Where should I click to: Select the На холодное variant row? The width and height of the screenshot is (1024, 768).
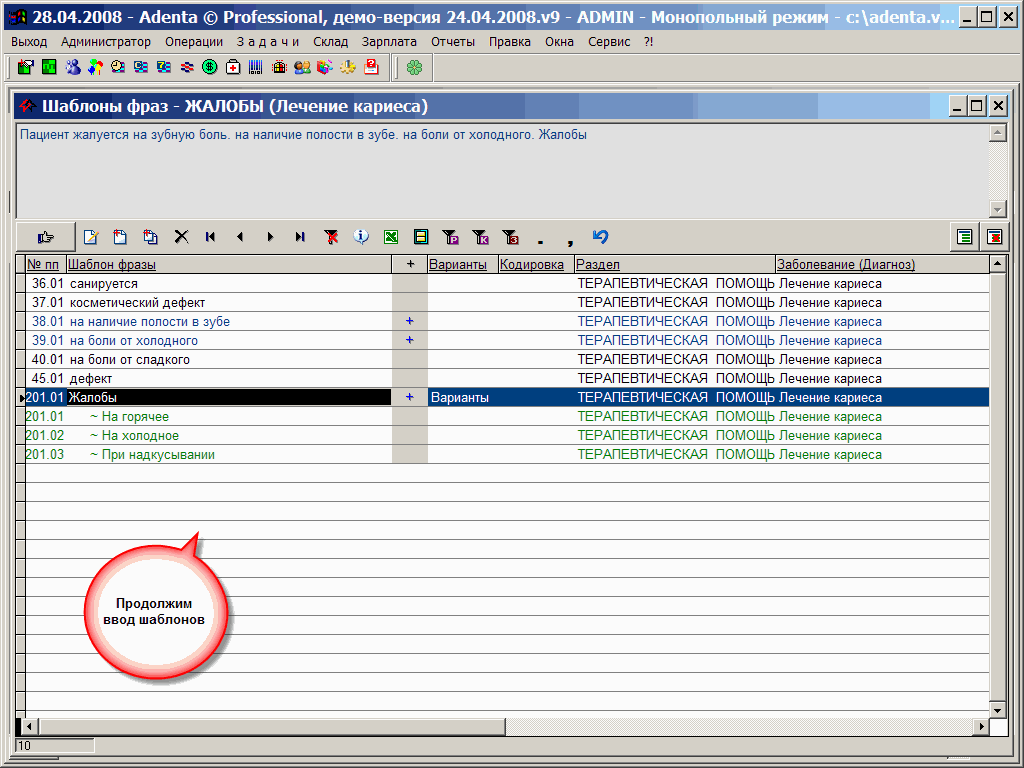click(134, 435)
